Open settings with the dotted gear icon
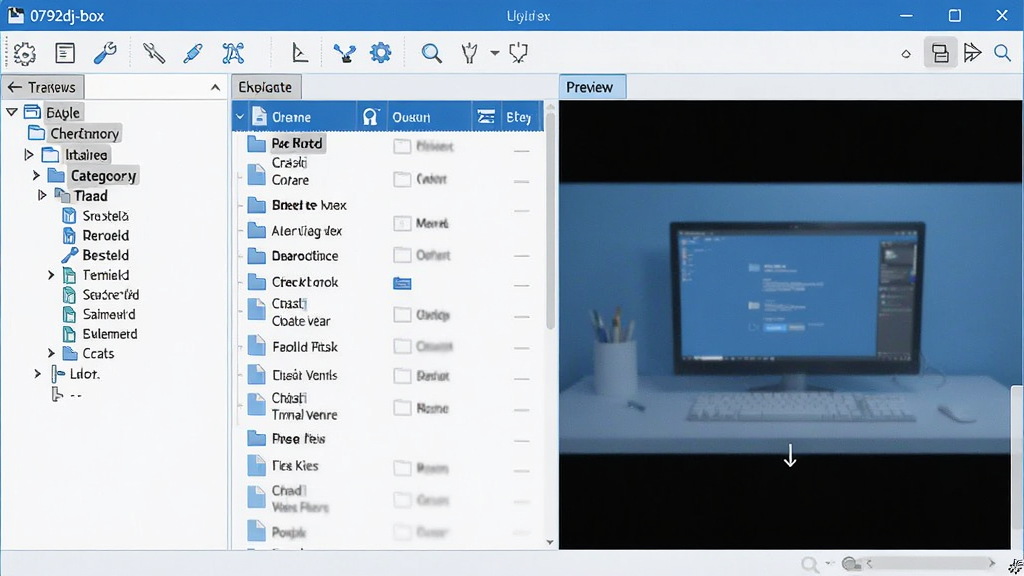The width and height of the screenshot is (1024, 576). click(x=25, y=54)
